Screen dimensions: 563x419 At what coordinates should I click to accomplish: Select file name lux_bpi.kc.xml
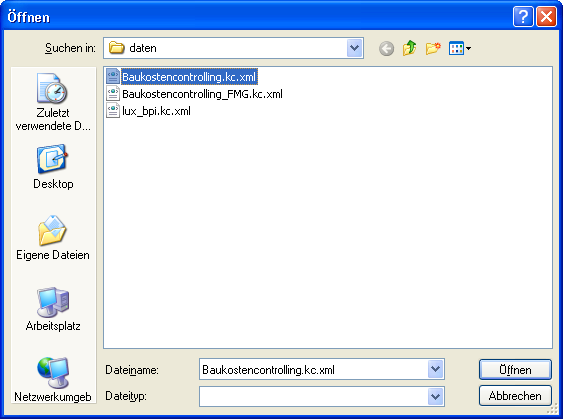156,111
